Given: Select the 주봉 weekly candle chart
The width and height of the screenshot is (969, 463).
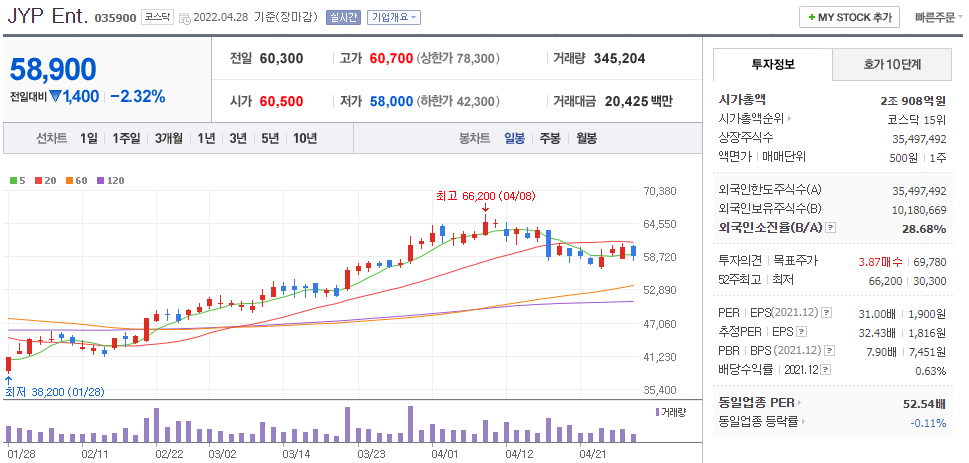Looking at the screenshot, I should point(550,138).
